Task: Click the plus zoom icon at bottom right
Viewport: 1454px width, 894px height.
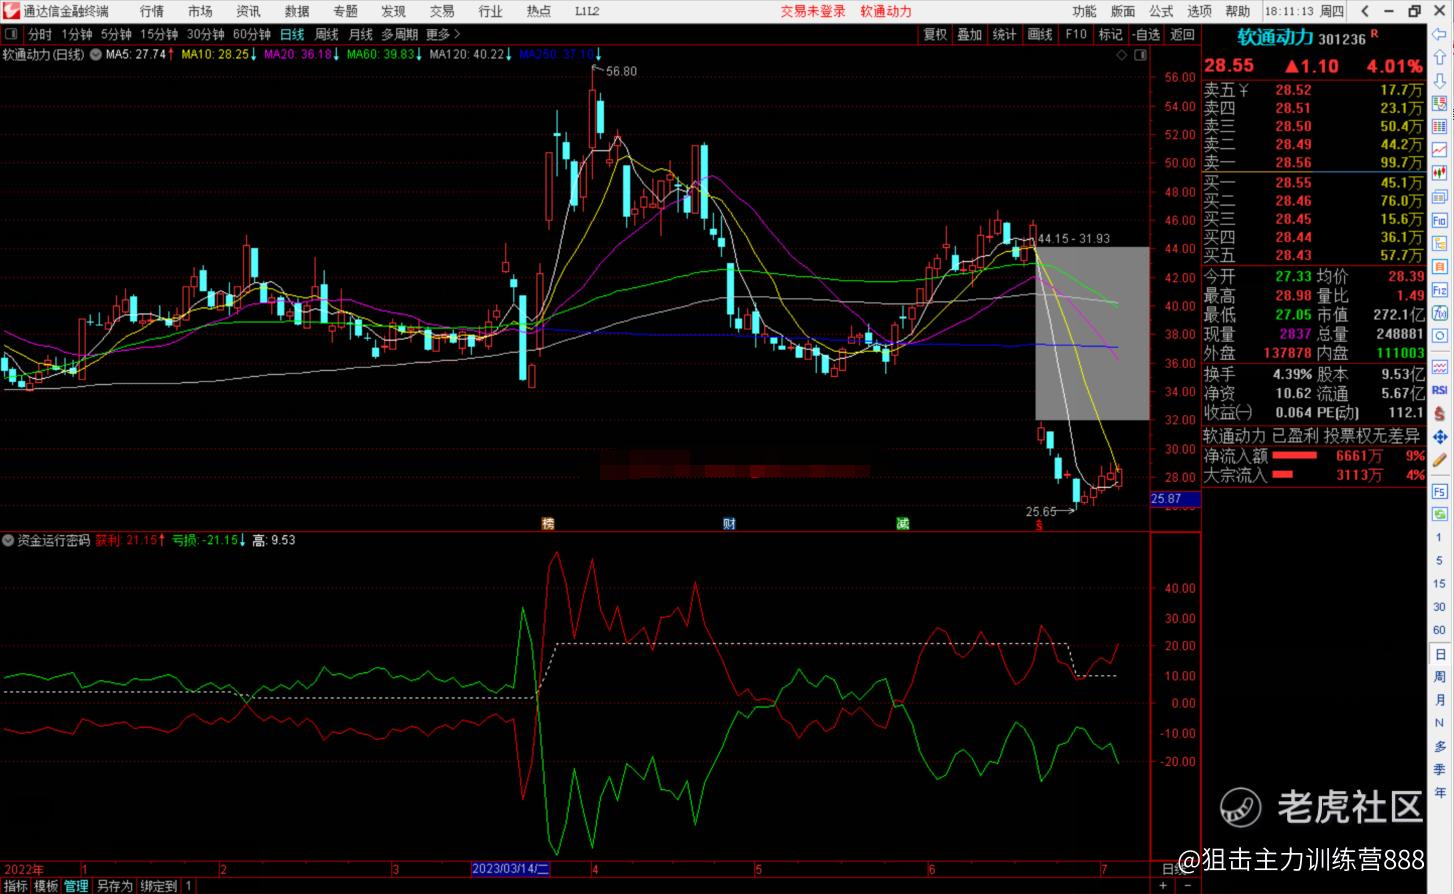Action: tap(1163, 886)
